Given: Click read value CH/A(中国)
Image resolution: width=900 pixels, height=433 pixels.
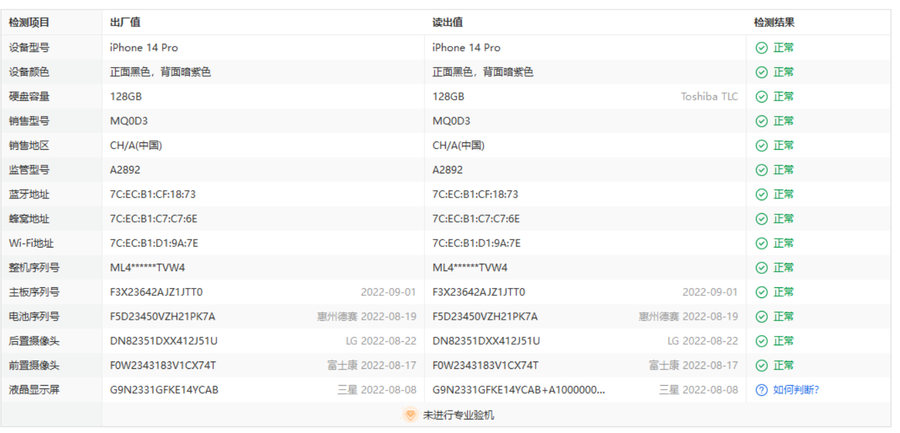Looking at the screenshot, I should coord(458,145).
